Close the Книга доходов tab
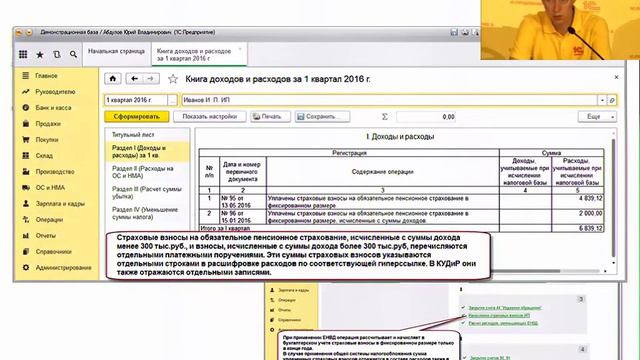 [240, 49]
